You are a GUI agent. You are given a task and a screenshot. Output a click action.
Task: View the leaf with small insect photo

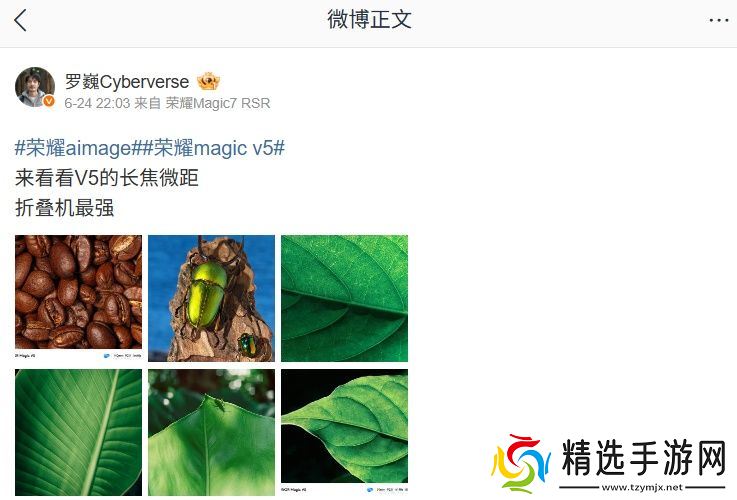click(212, 432)
